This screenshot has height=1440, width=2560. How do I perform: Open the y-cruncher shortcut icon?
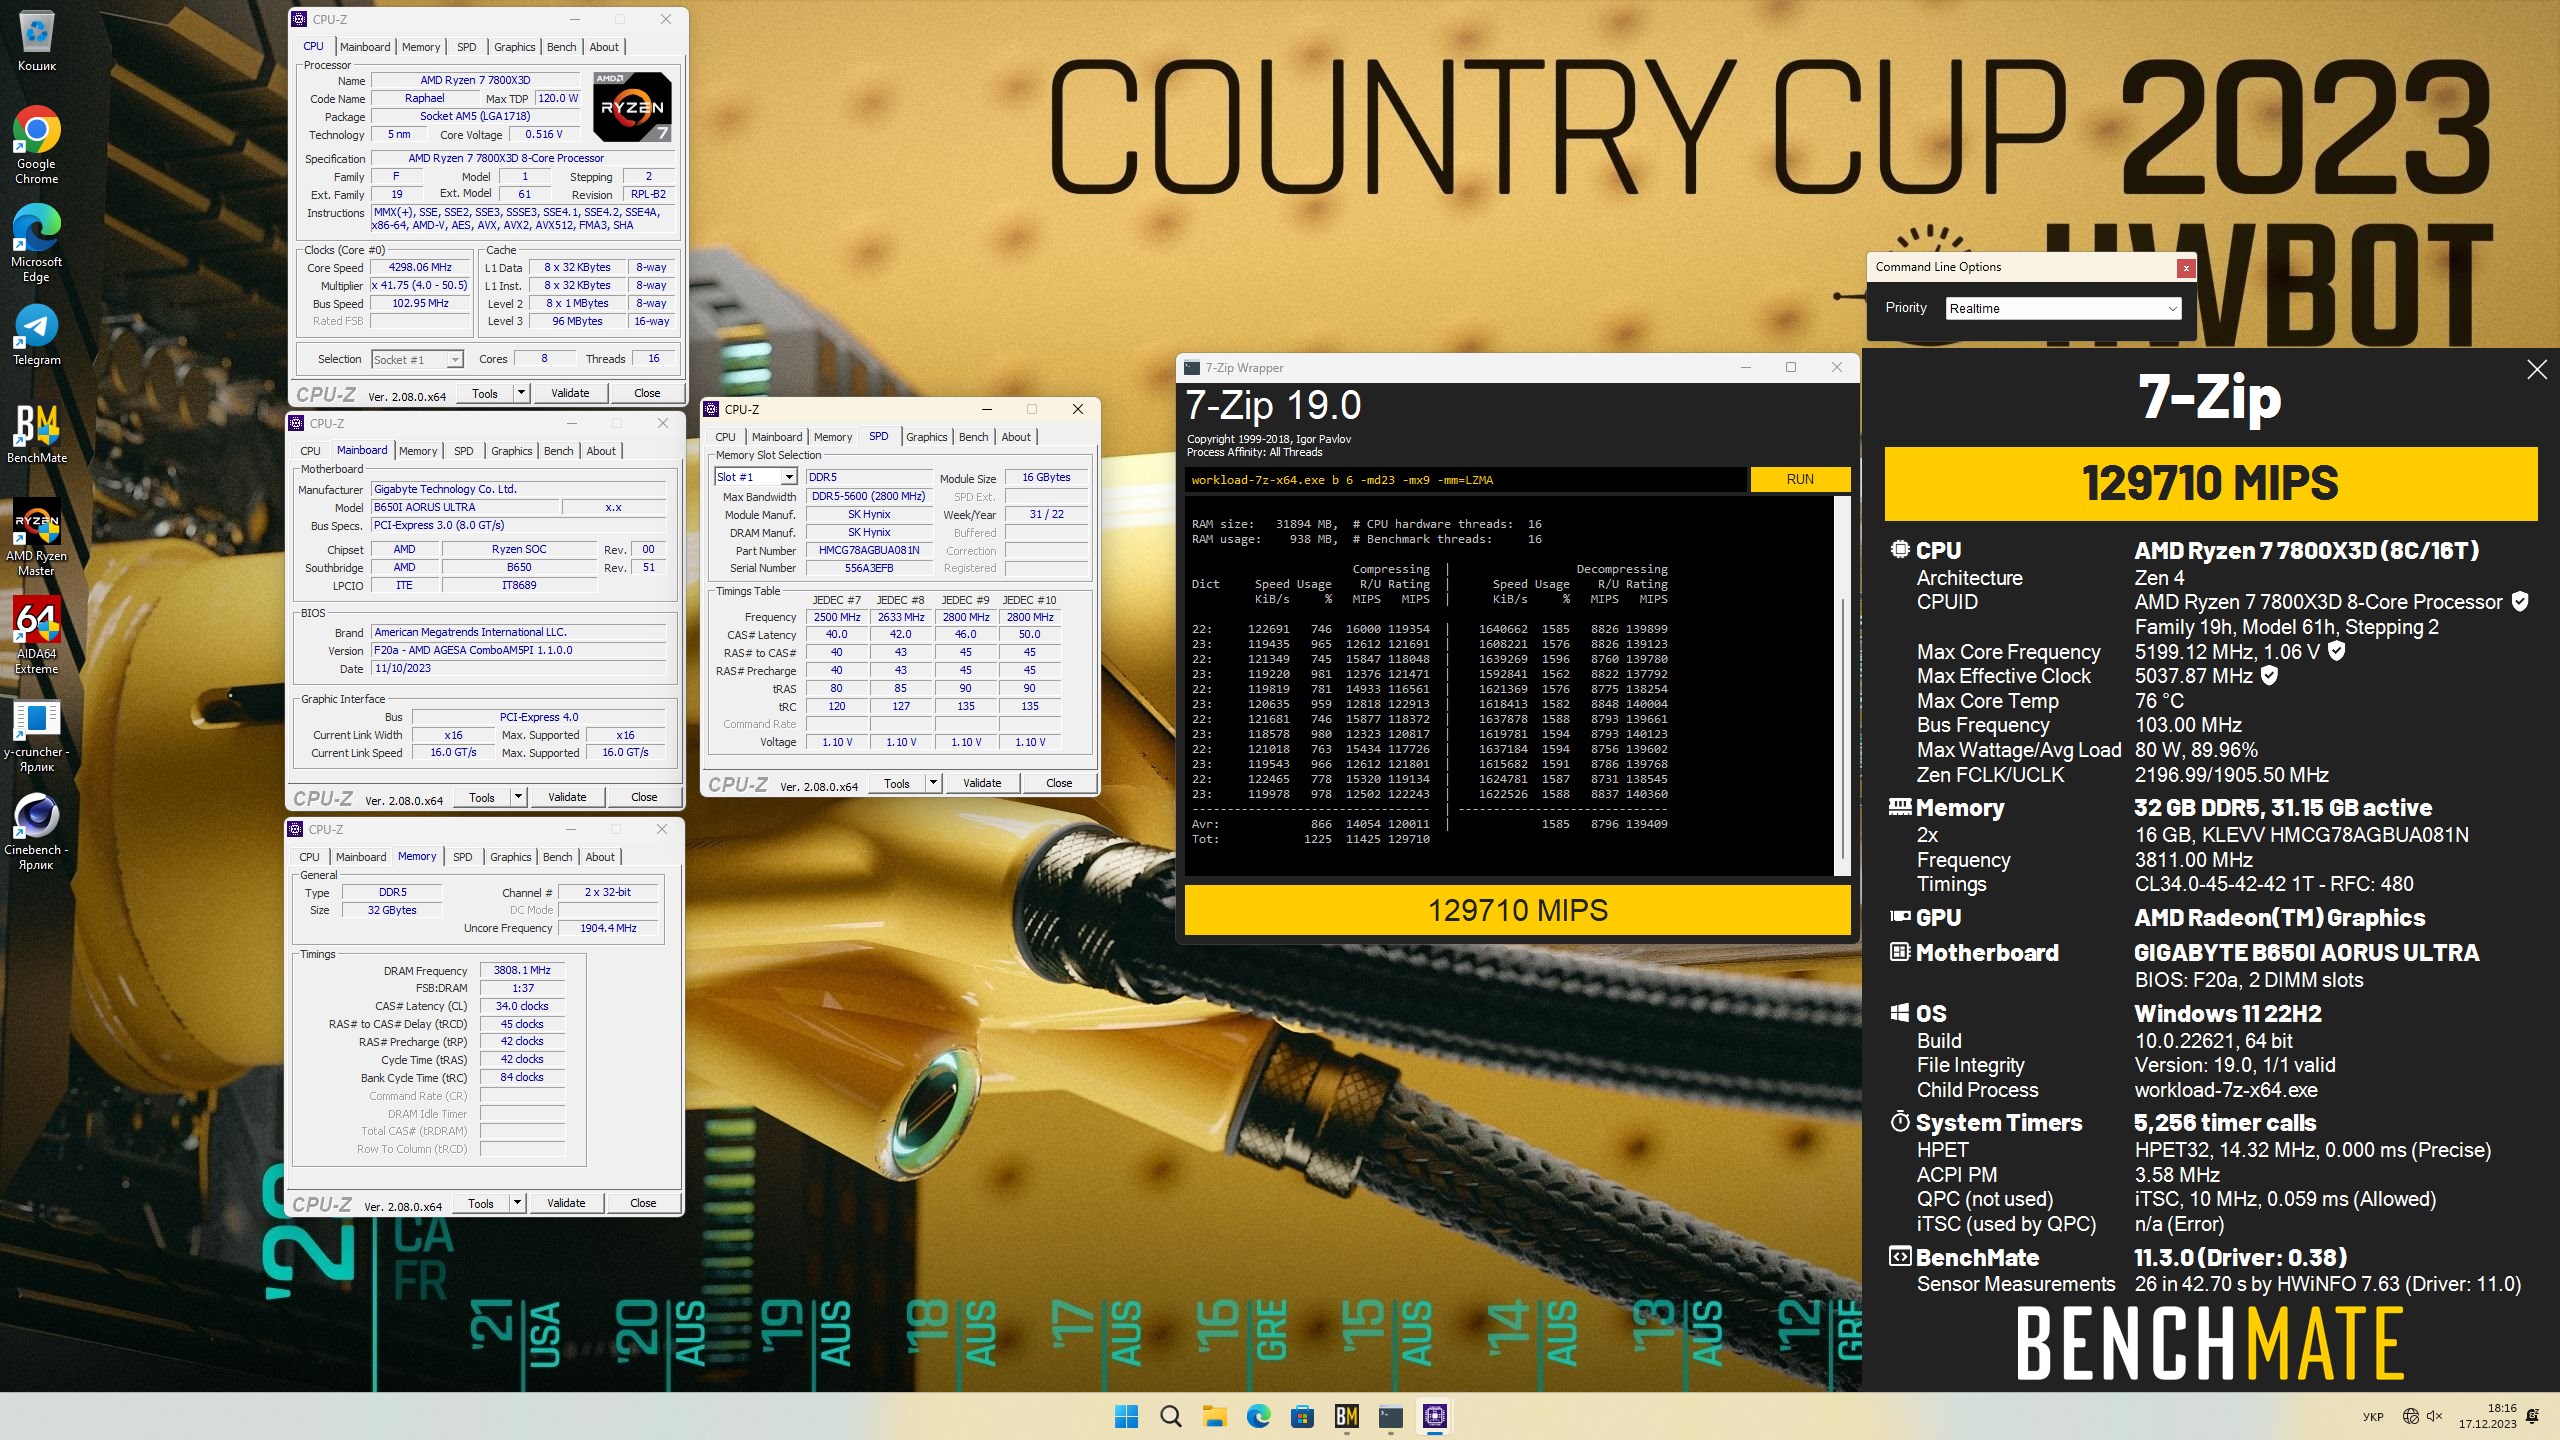37,735
